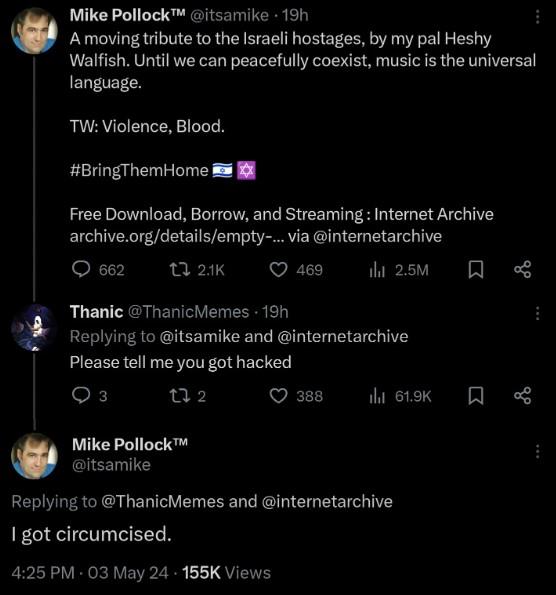
Task: Bookmark Thanic's 'got hacked' reply
Action: tap(476, 396)
